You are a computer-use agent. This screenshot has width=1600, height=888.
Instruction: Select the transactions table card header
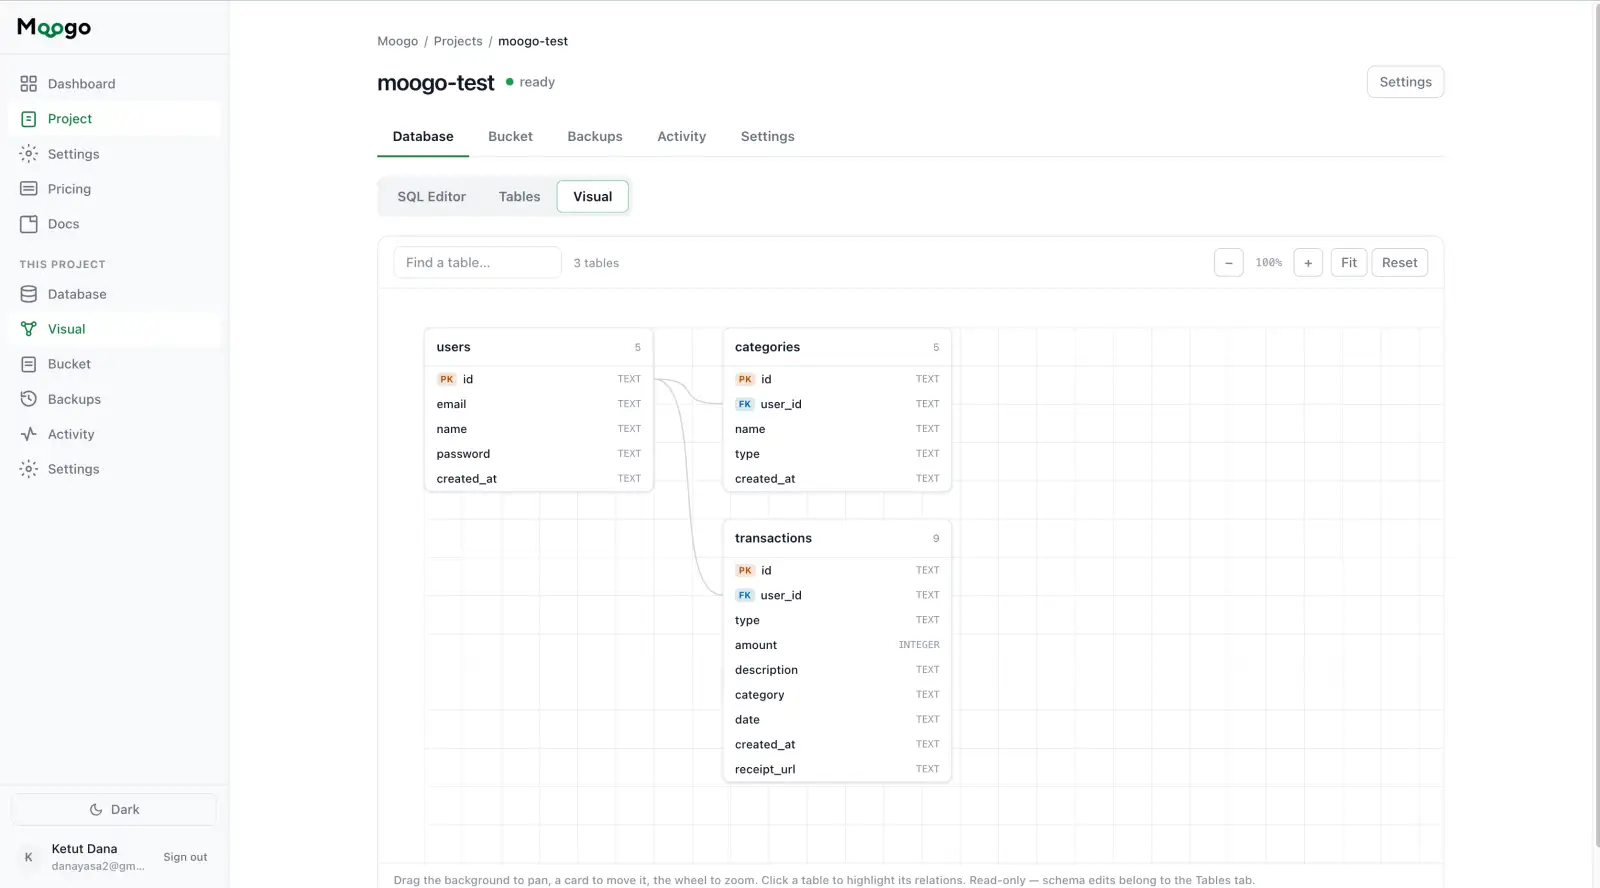(837, 539)
